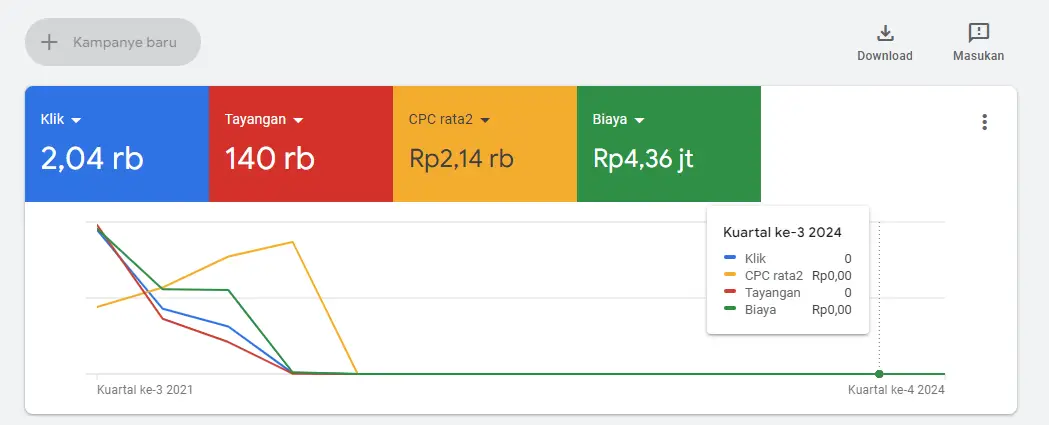Click the Masukan text label
This screenshot has height=425, width=1049.
[979, 56]
